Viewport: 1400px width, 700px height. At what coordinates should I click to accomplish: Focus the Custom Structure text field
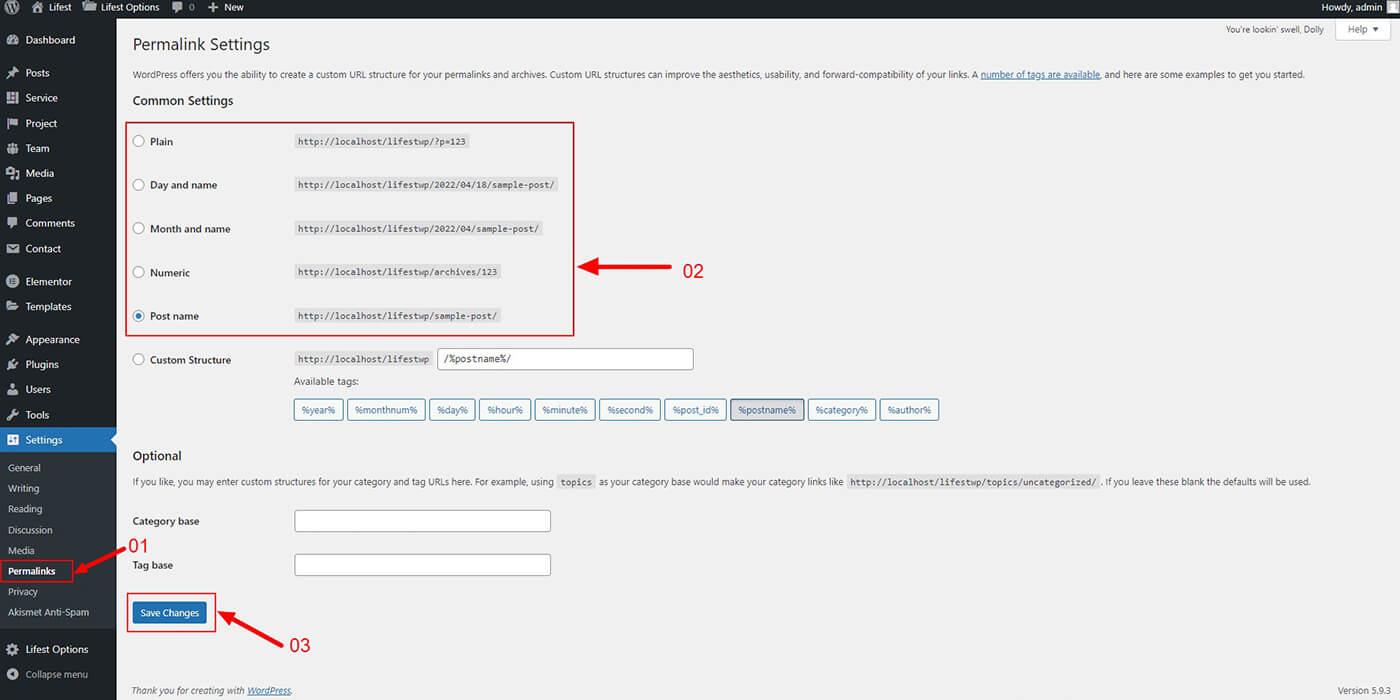(566, 359)
